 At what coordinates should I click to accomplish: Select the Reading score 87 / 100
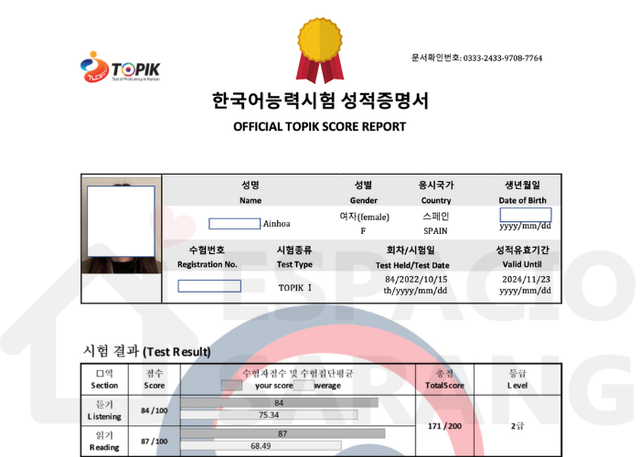pos(154,441)
